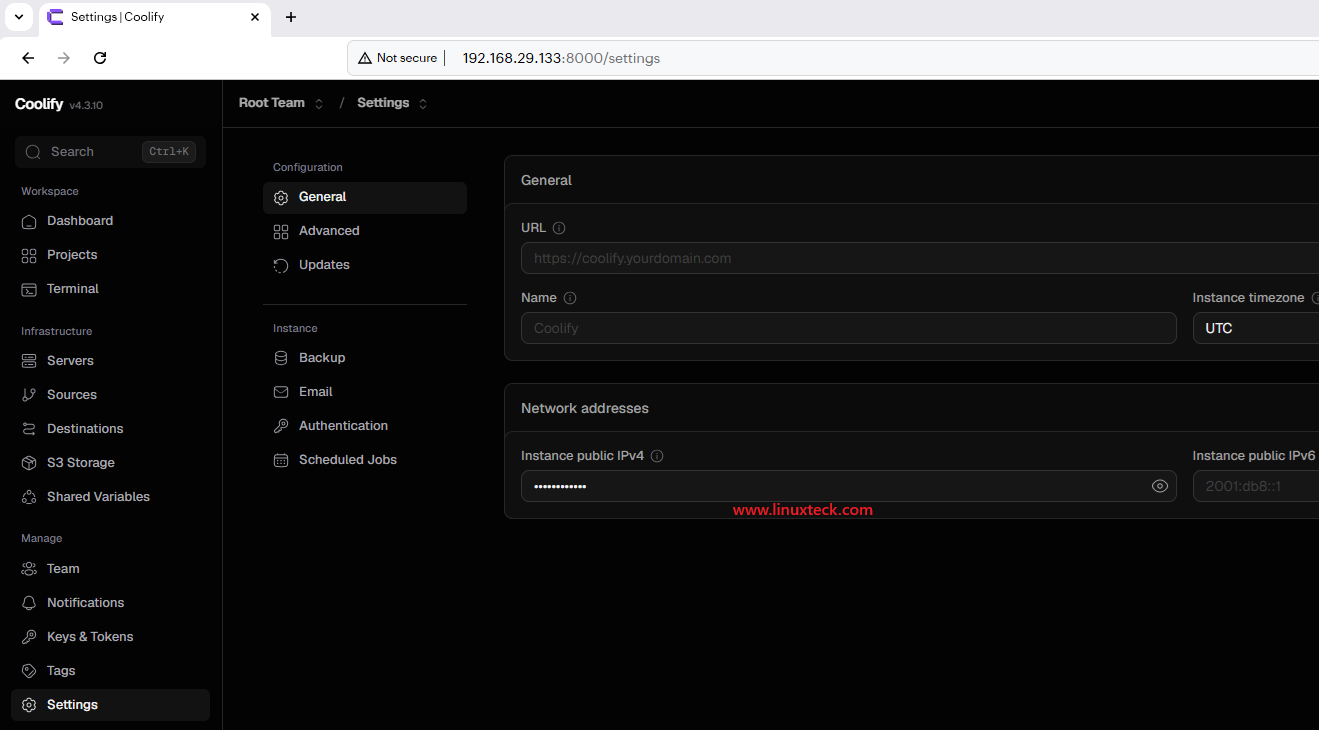Open the Destinations page
Viewport: 1319px width, 730px height.
click(x=110, y=429)
